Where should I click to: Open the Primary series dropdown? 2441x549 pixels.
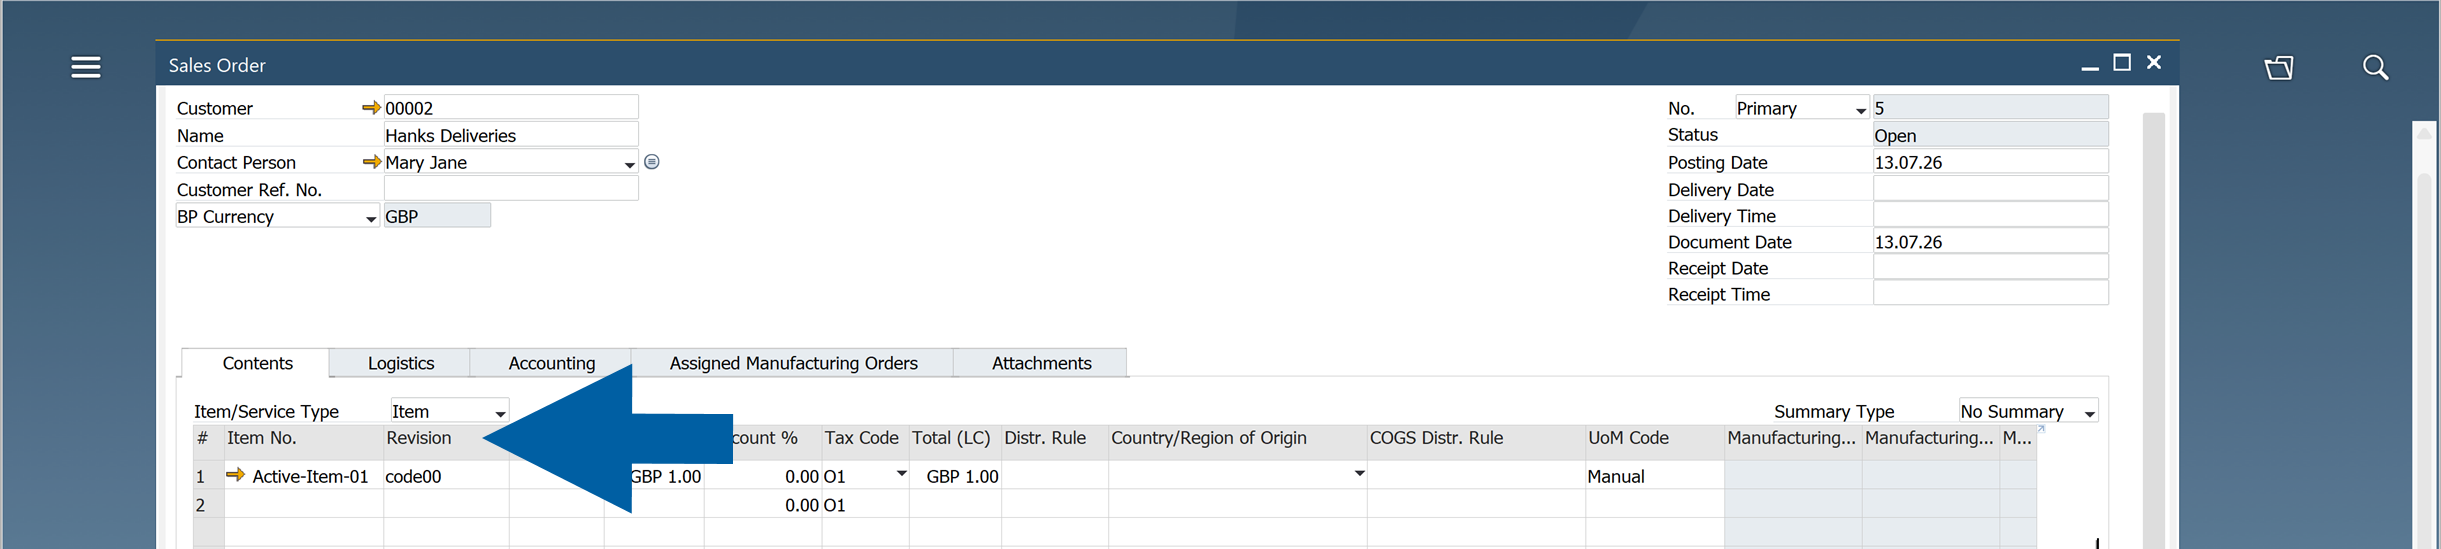(x=1860, y=110)
